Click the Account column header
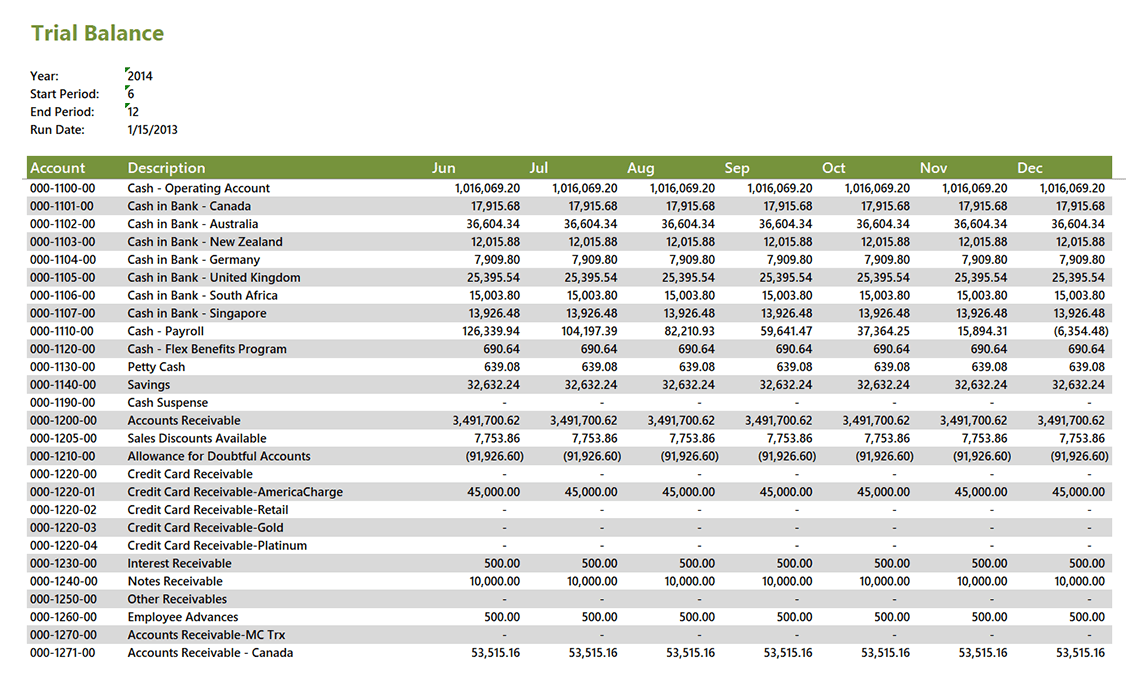Image resolution: width=1140 pixels, height=687 pixels. [57, 168]
